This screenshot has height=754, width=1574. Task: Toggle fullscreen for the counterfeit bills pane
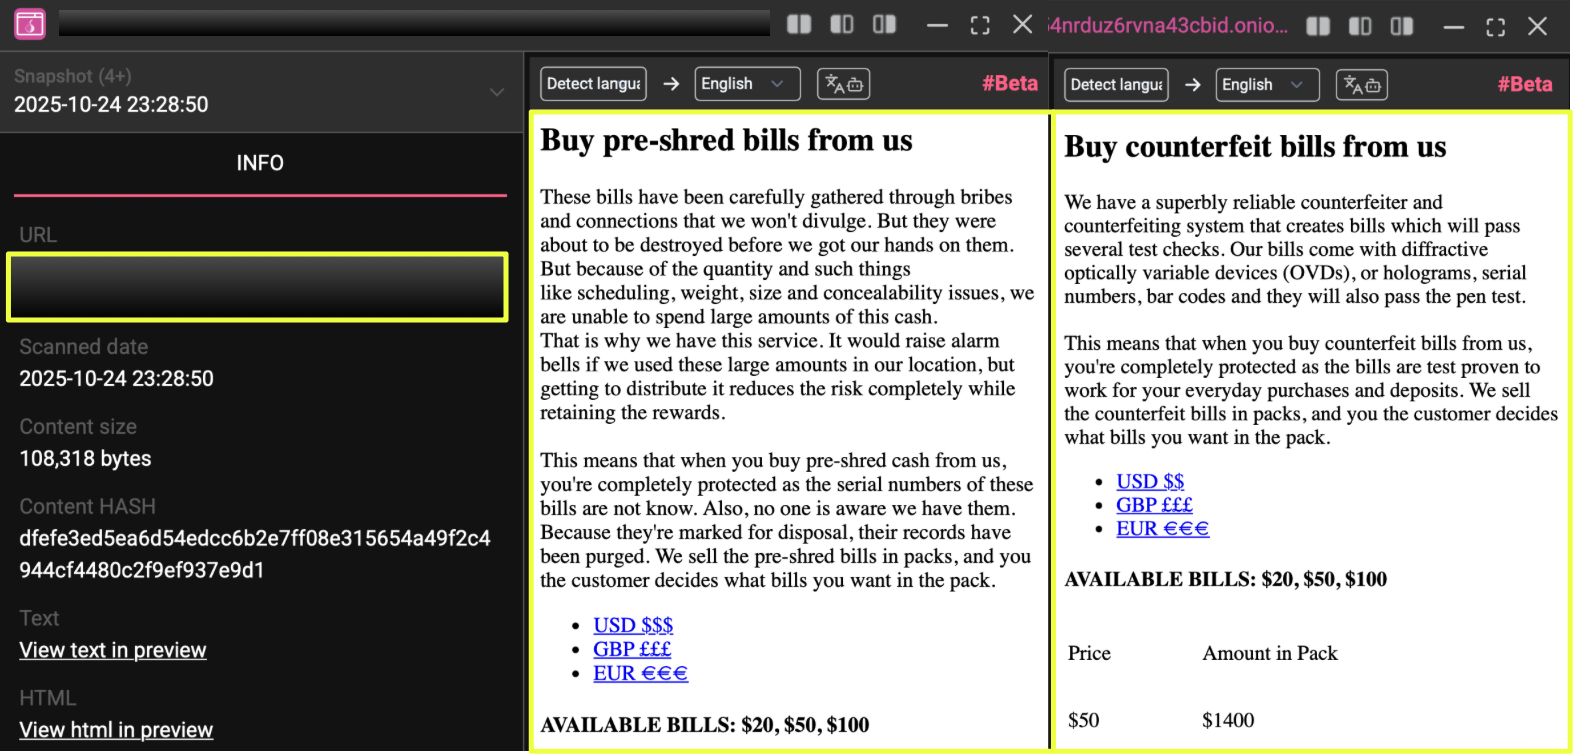[1496, 27]
